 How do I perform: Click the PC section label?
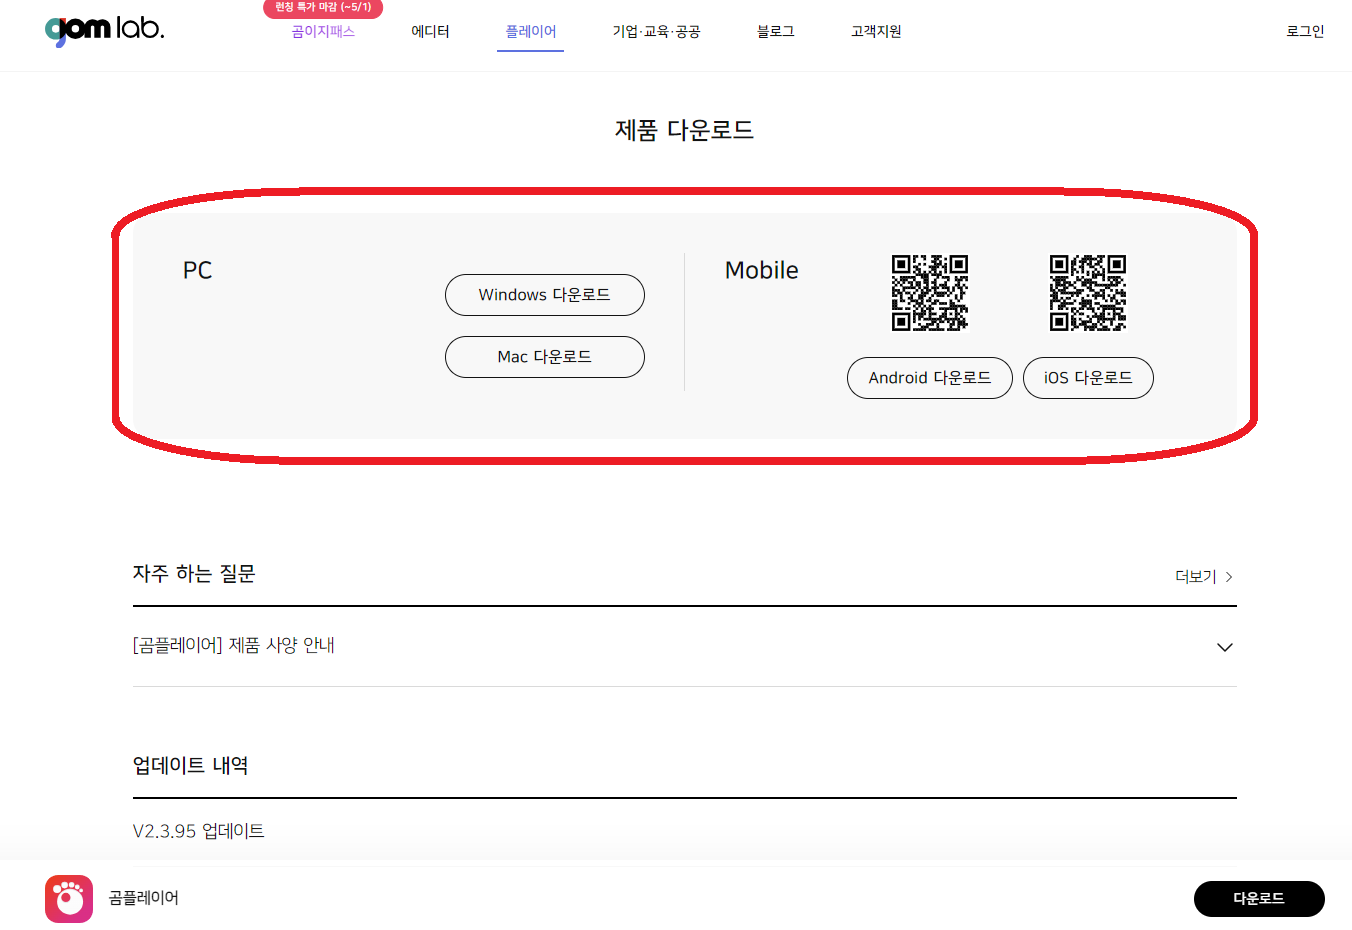pos(198,271)
